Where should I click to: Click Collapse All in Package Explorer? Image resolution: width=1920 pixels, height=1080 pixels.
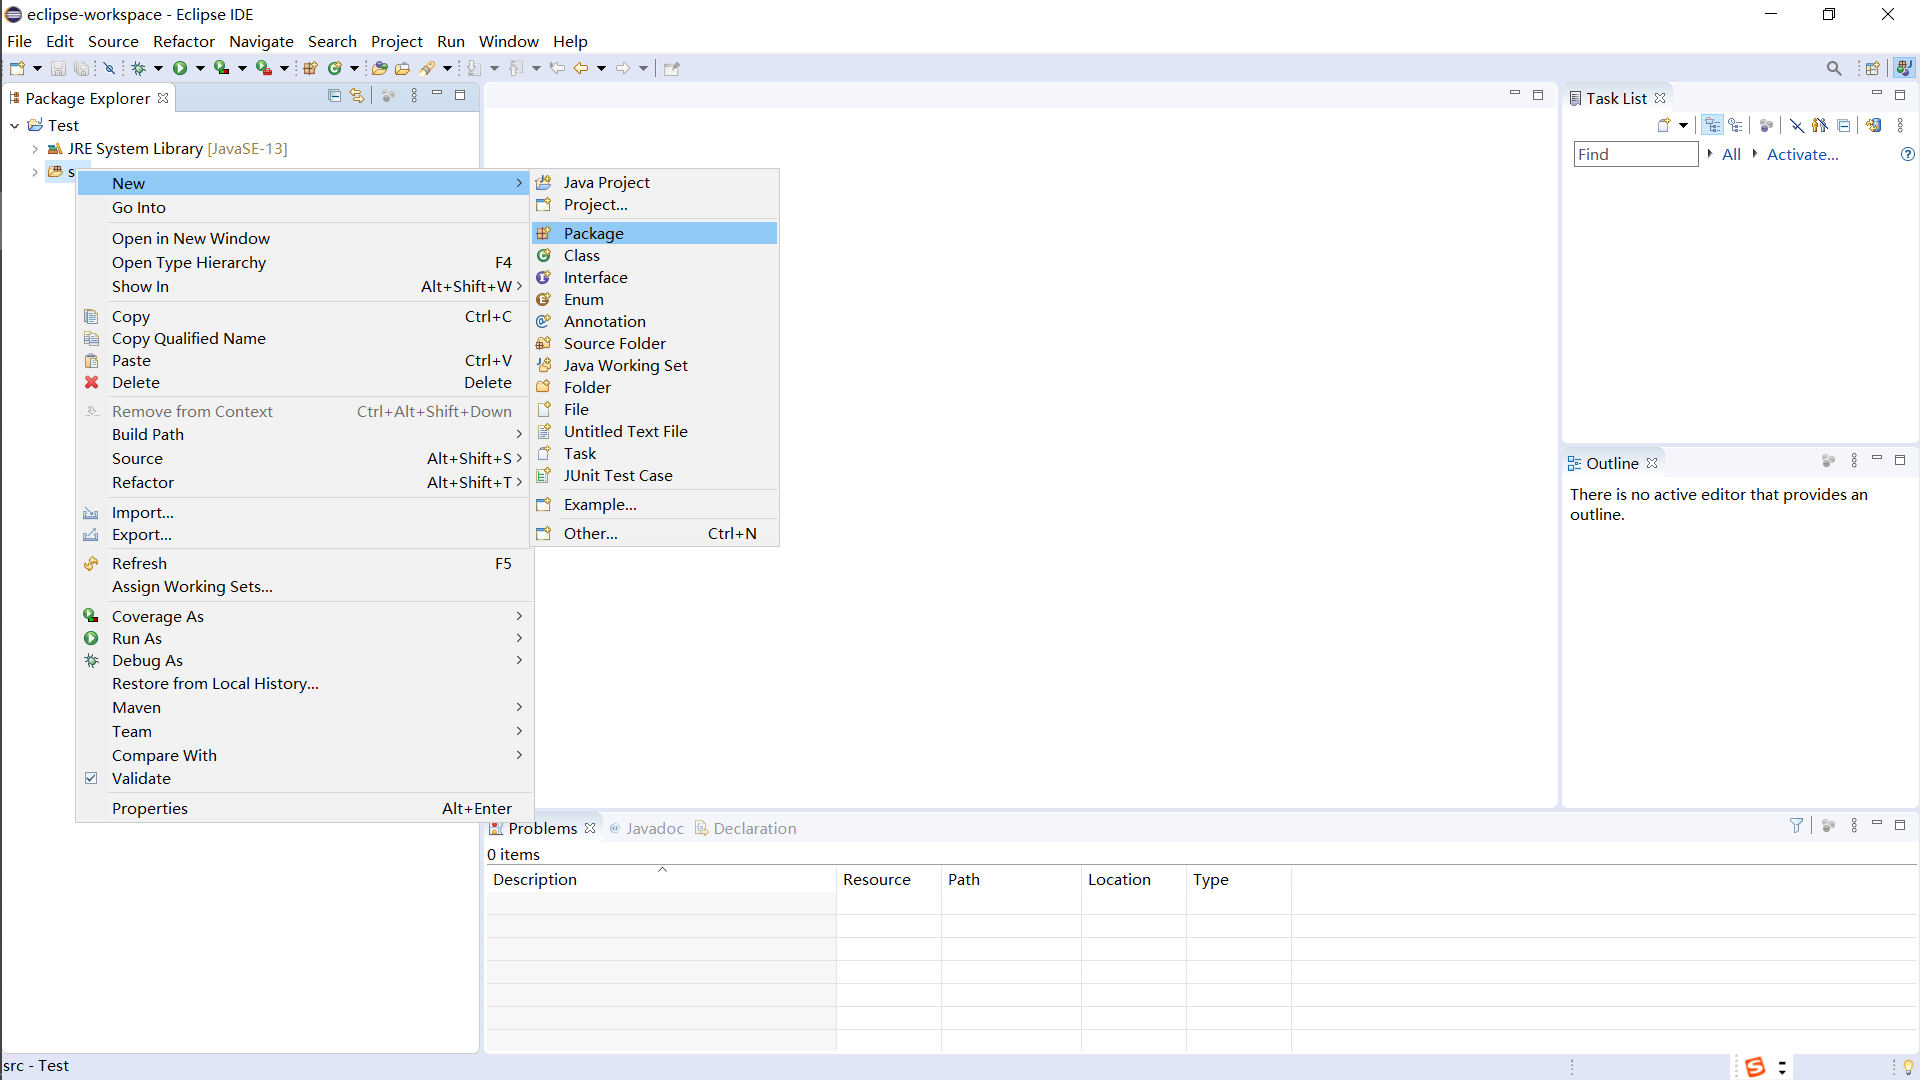pos(334,96)
